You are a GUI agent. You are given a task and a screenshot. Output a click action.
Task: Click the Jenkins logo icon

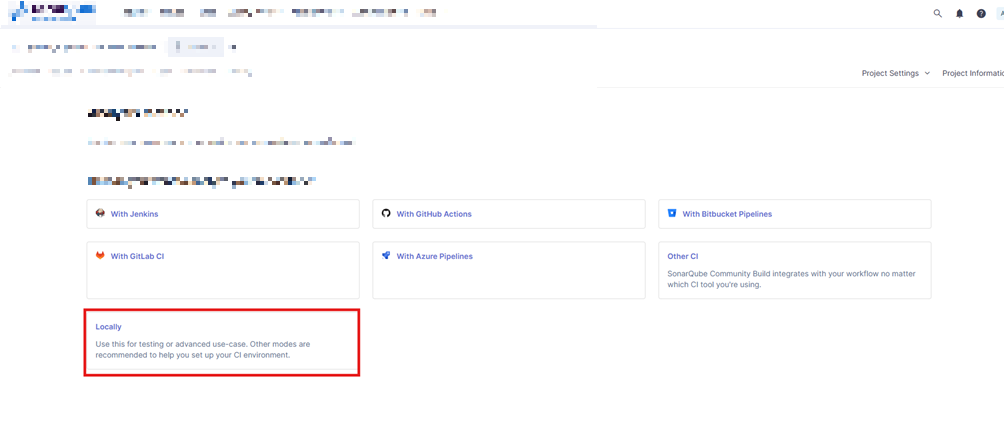pyautogui.click(x=100, y=213)
